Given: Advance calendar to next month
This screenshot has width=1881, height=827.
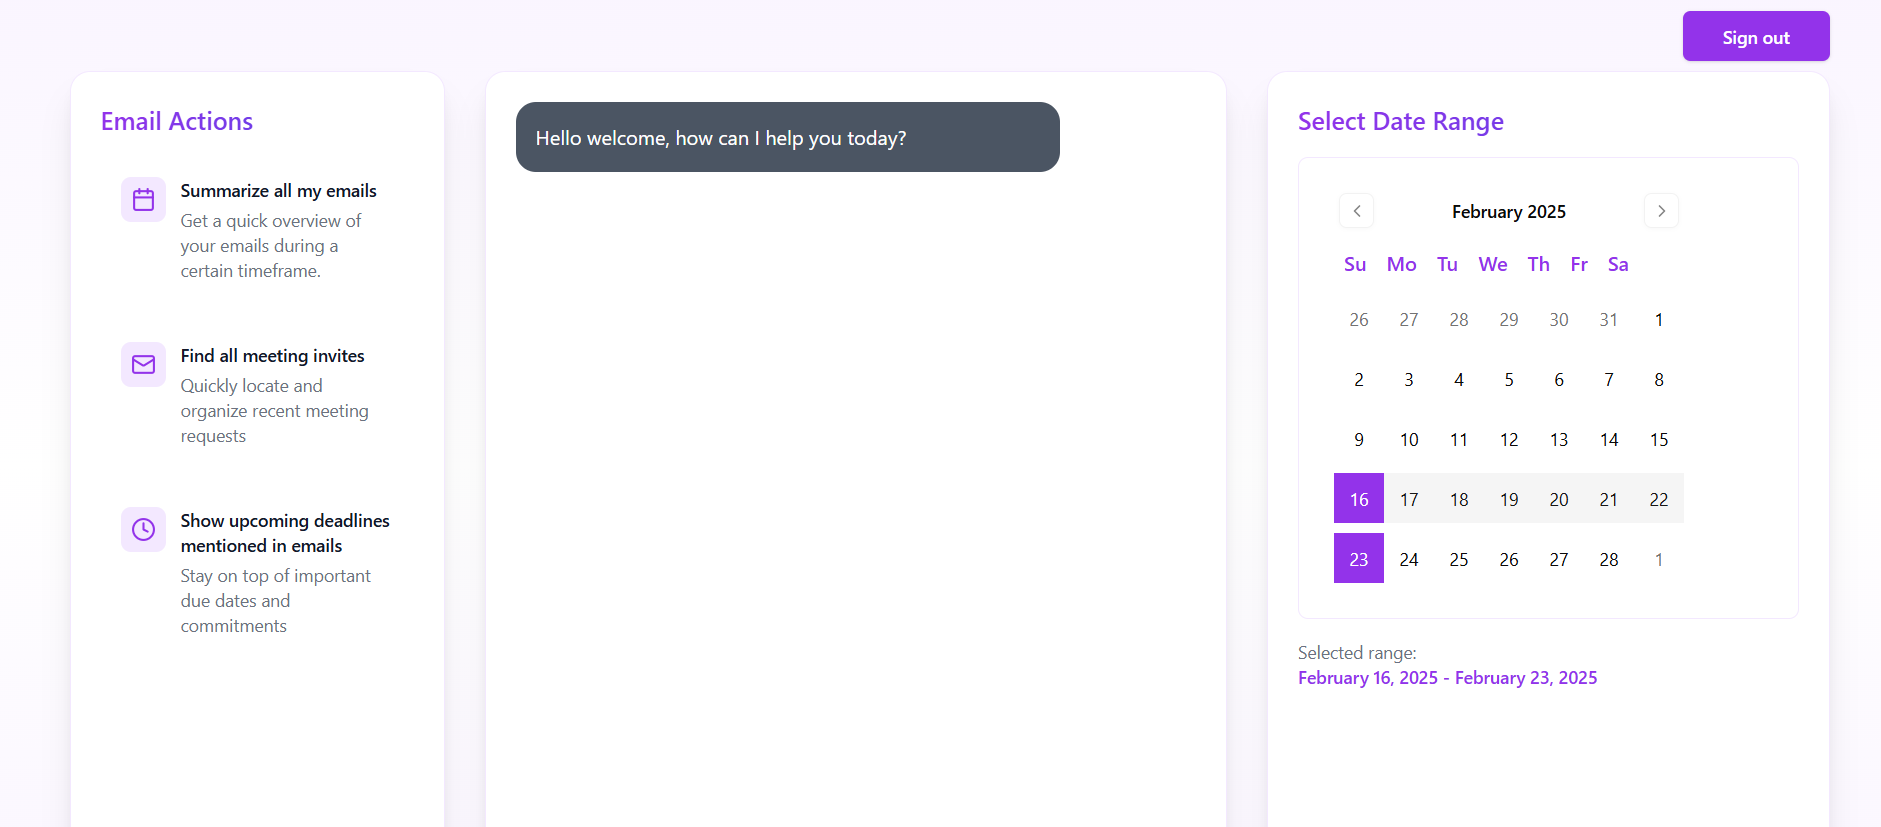Looking at the screenshot, I should pos(1661,211).
